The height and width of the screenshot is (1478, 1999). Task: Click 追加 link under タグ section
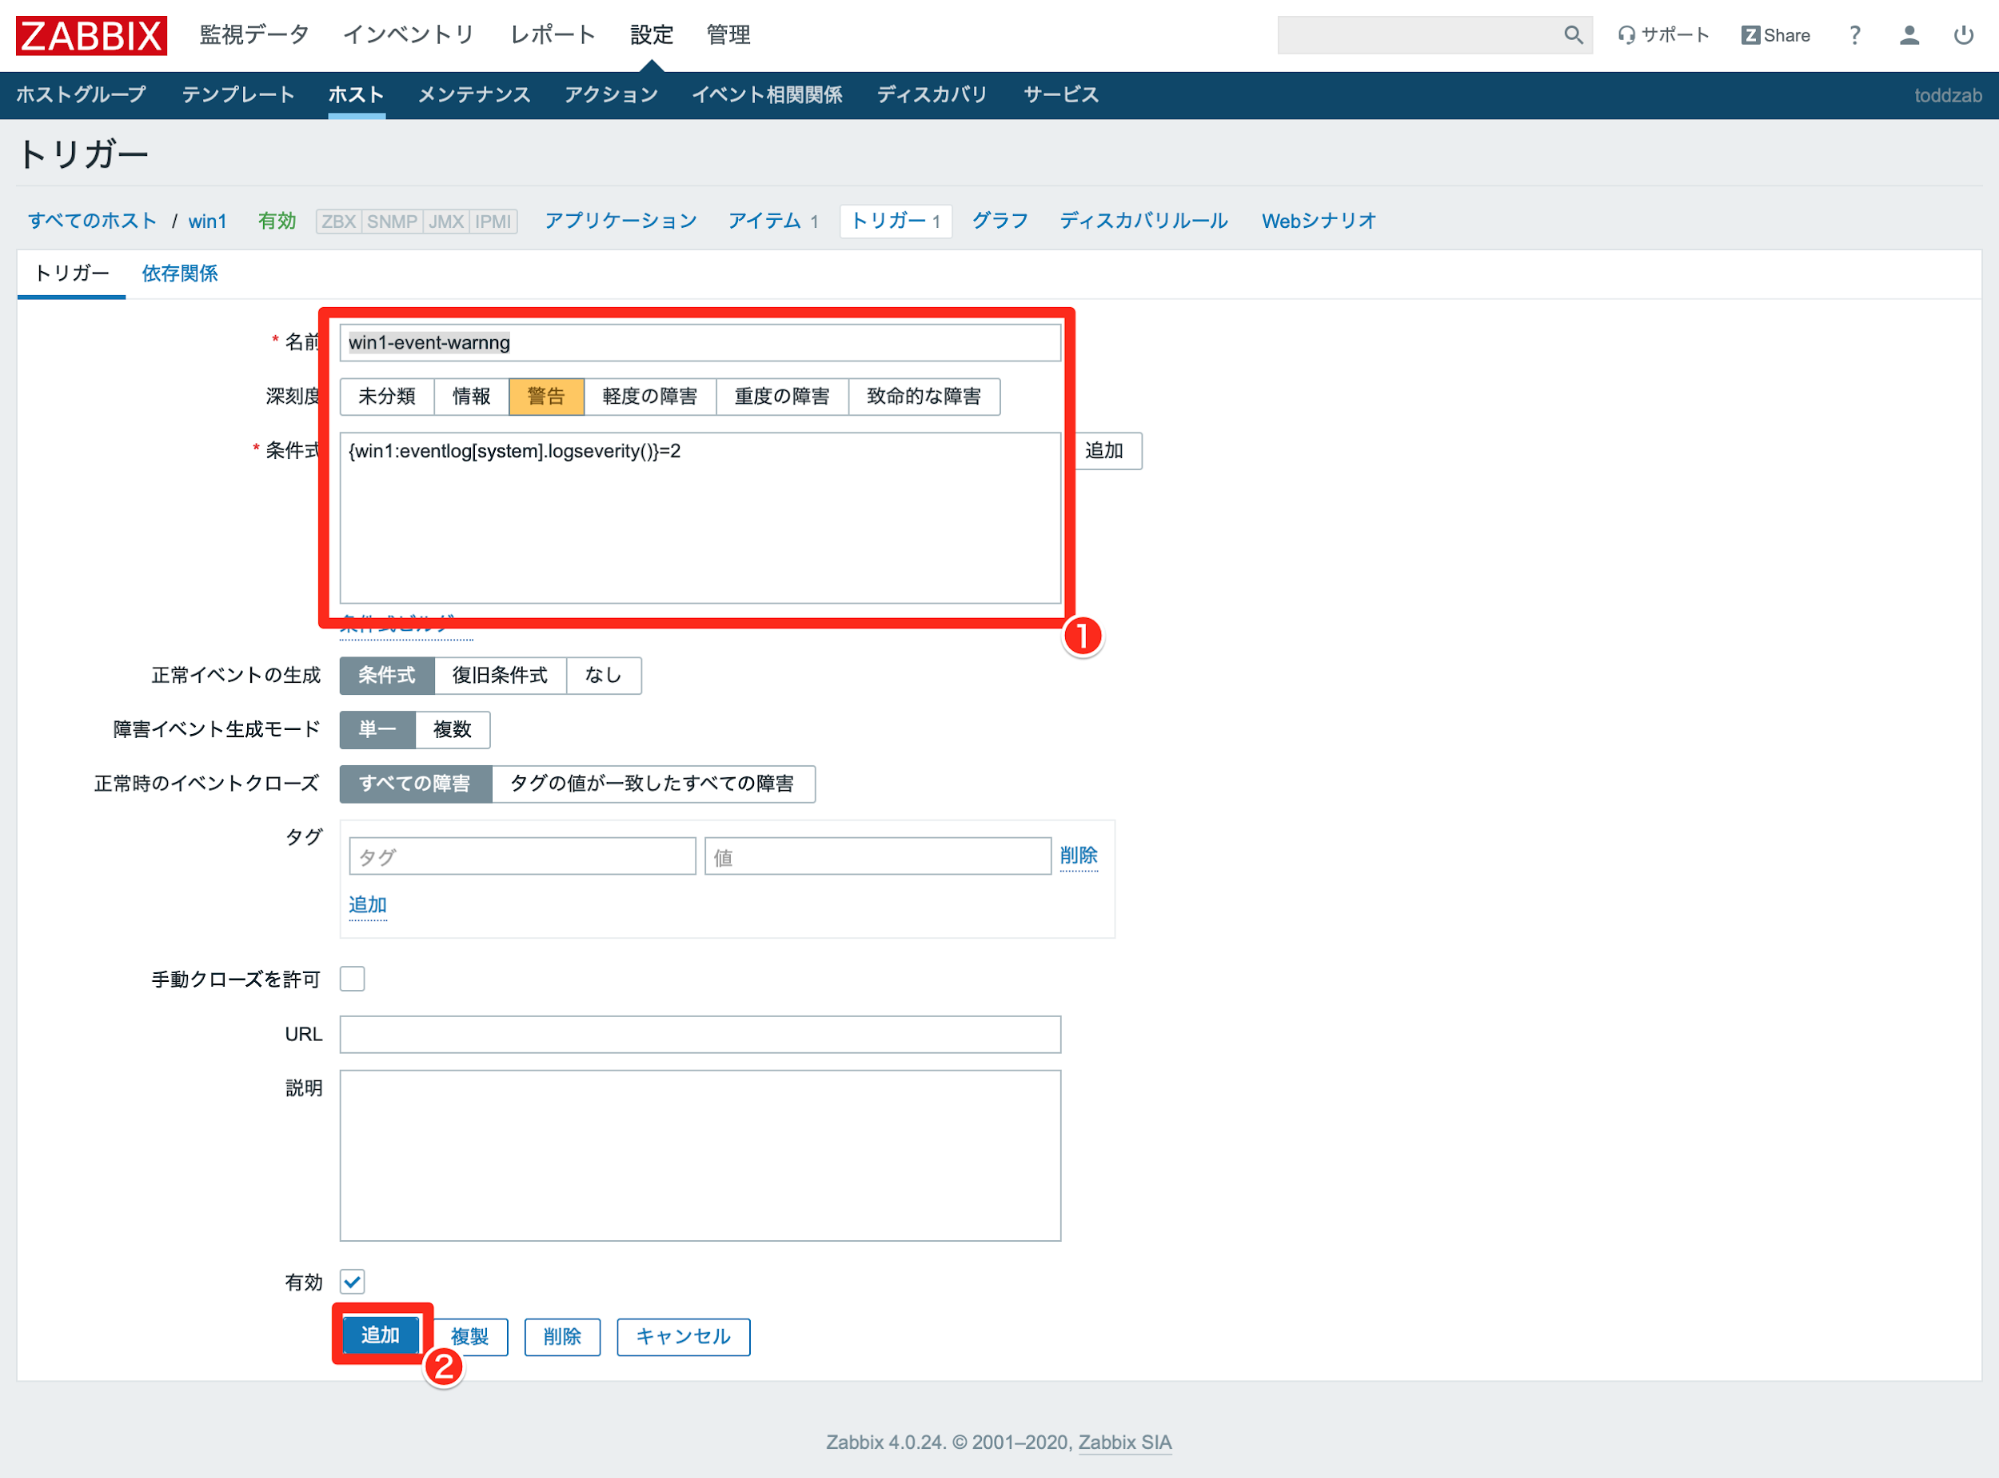coord(368,904)
